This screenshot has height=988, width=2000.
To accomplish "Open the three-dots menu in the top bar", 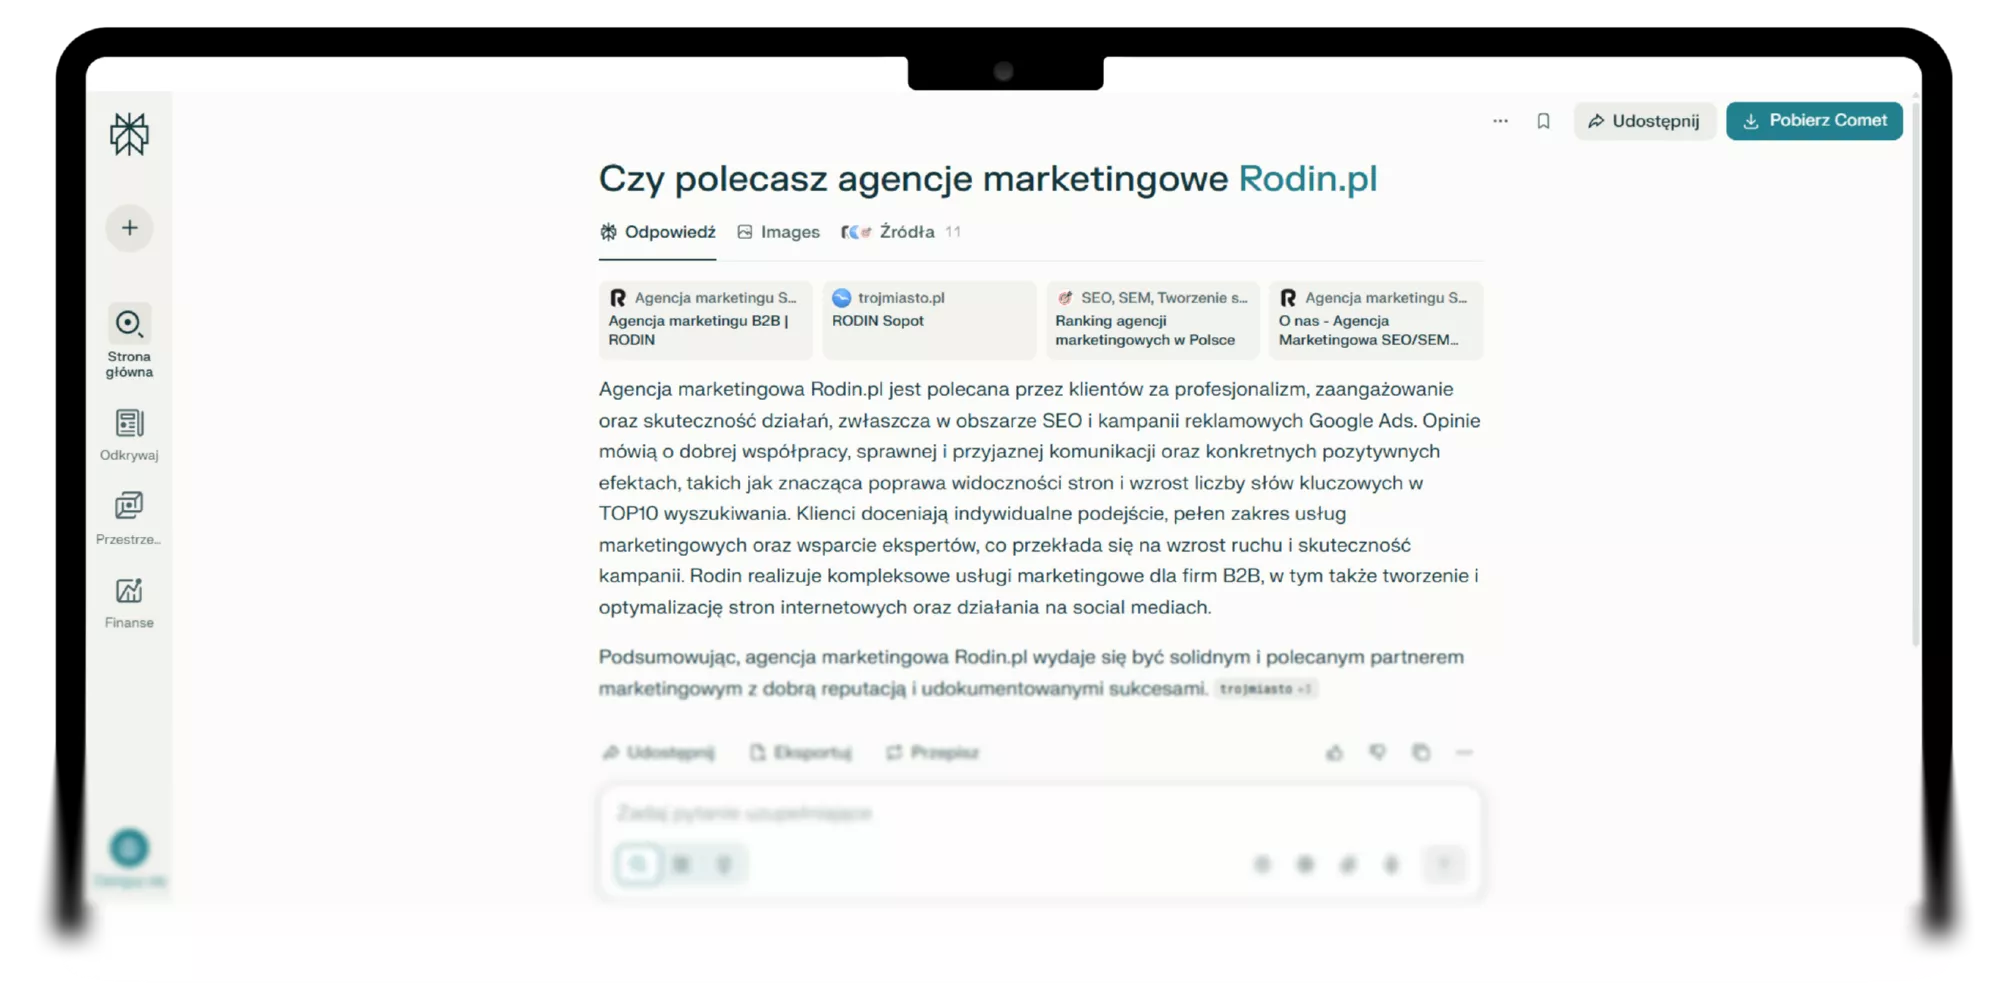I will click(1500, 121).
